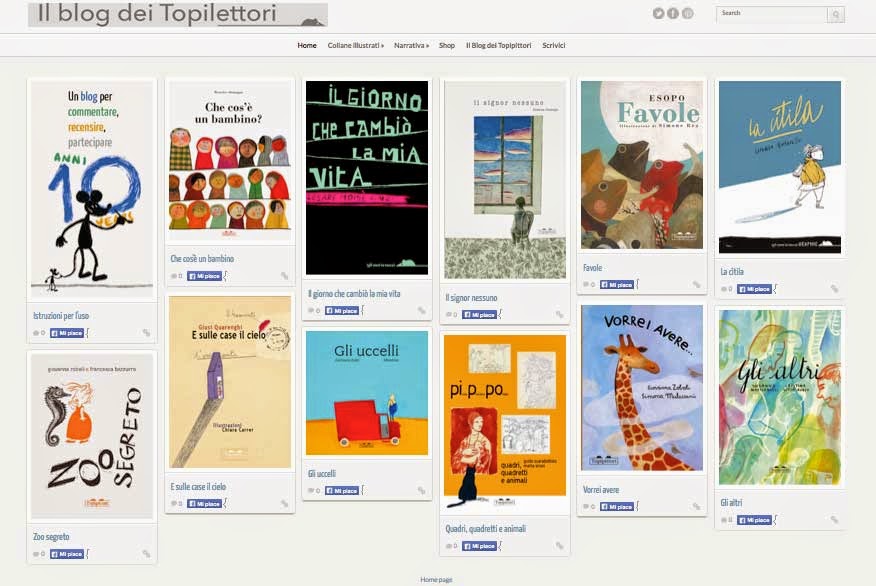Like Vorrei avere with Mi piace button
Screen dimensions: 876x586
click(617, 507)
